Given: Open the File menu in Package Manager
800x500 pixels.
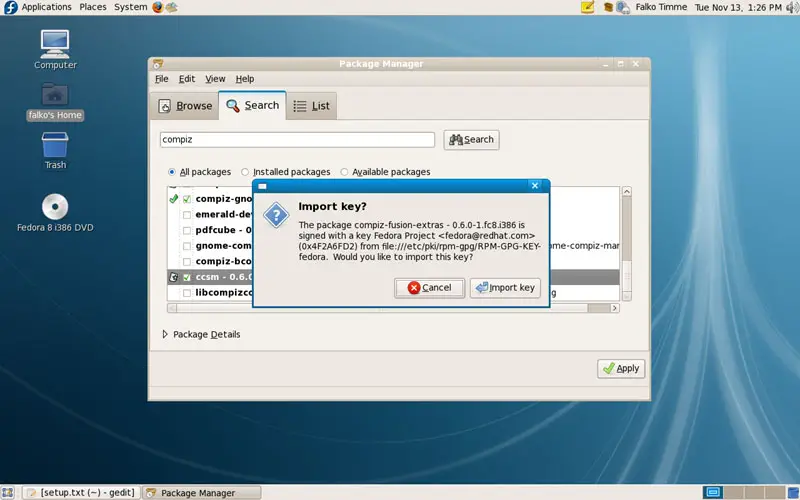Looking at the screenshot, I should (162, 79).
